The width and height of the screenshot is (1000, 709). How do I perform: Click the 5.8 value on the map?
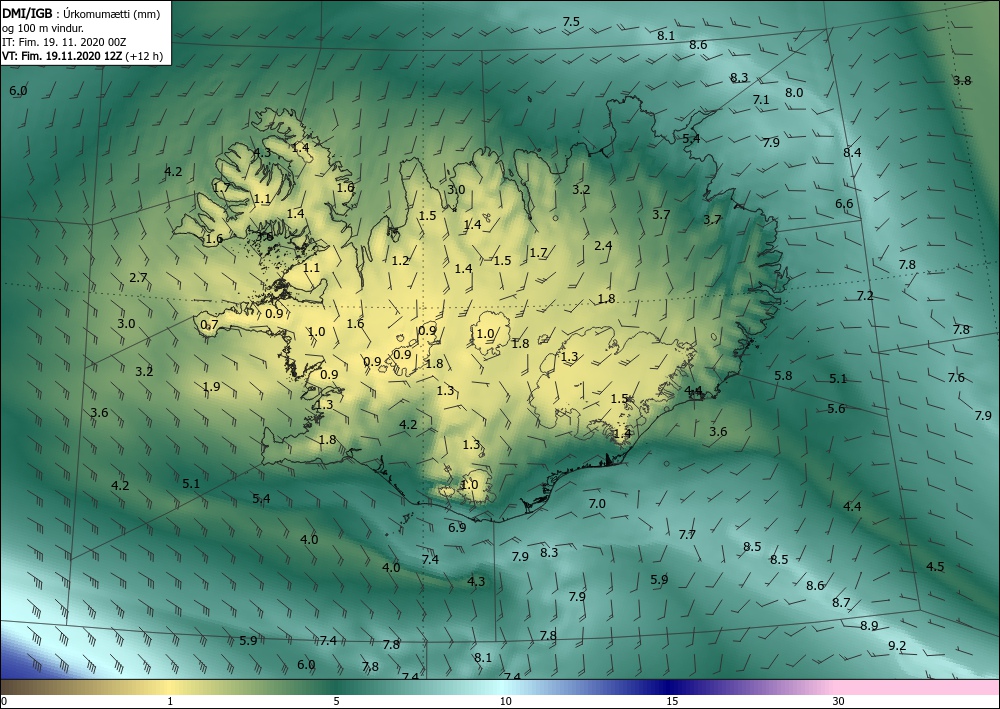pos(783,376)
